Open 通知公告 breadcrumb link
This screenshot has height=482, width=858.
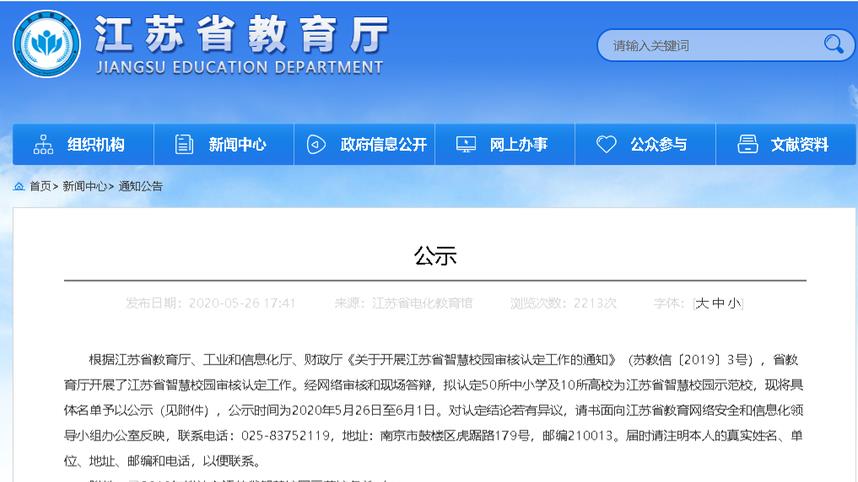click(x=140, y=186)
